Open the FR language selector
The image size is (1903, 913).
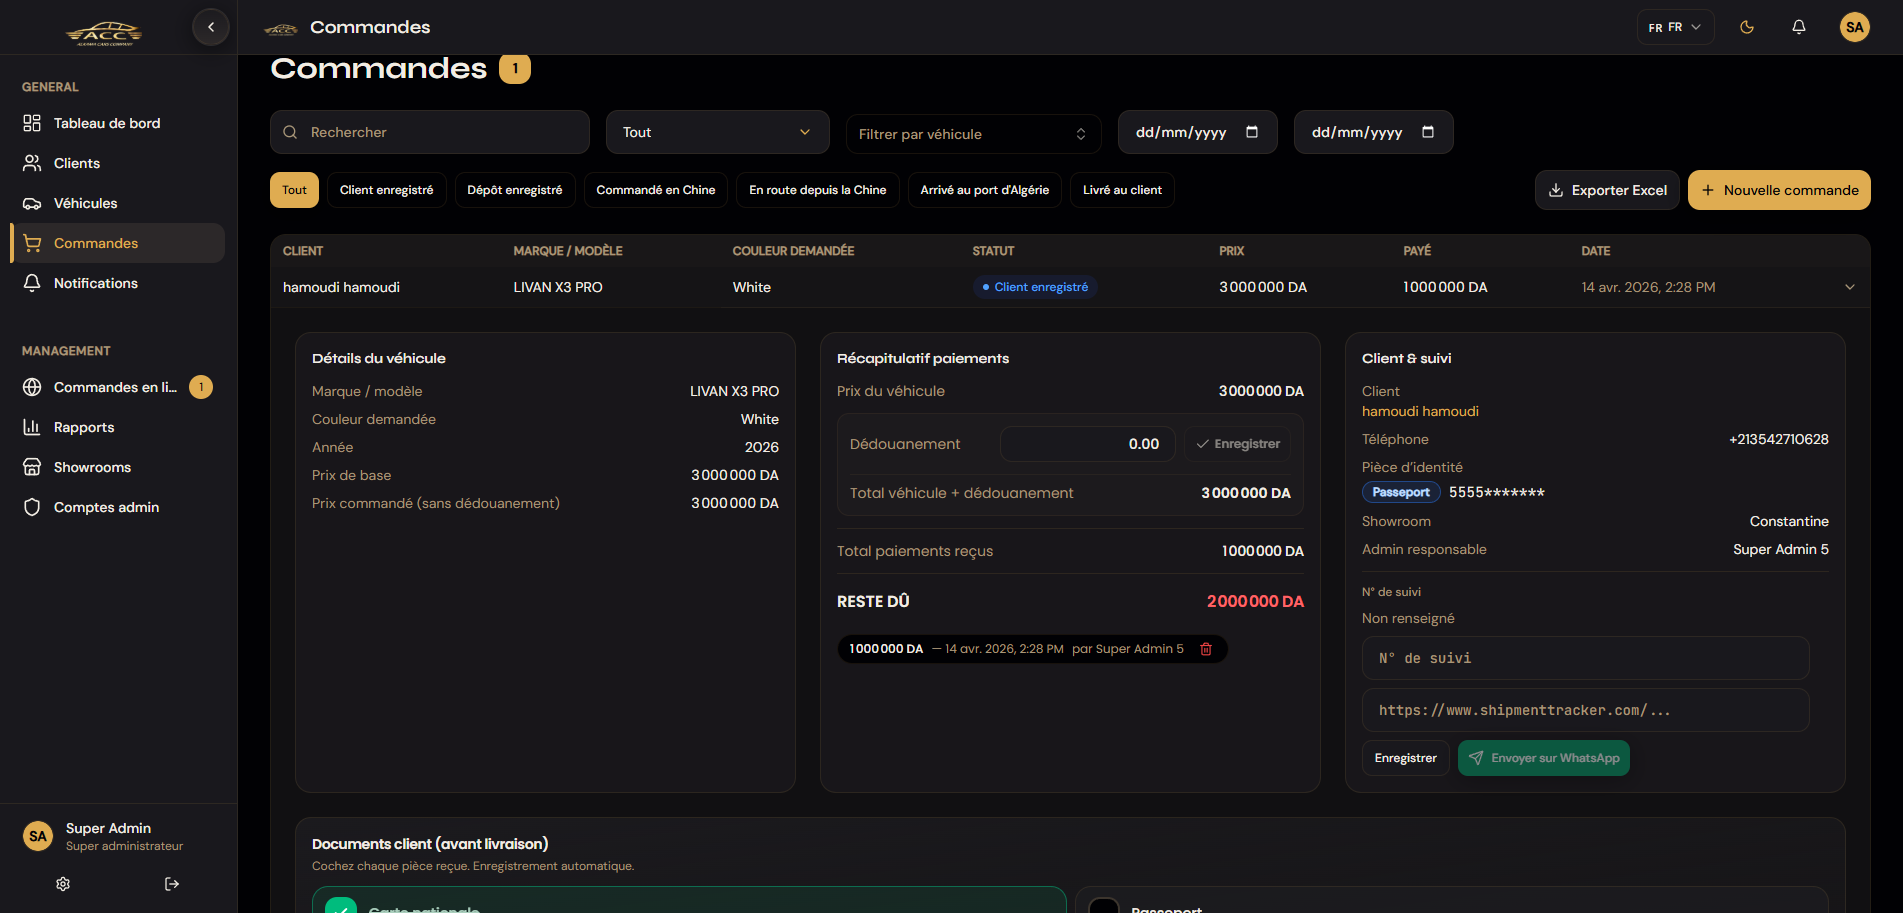pos(1675,27)
